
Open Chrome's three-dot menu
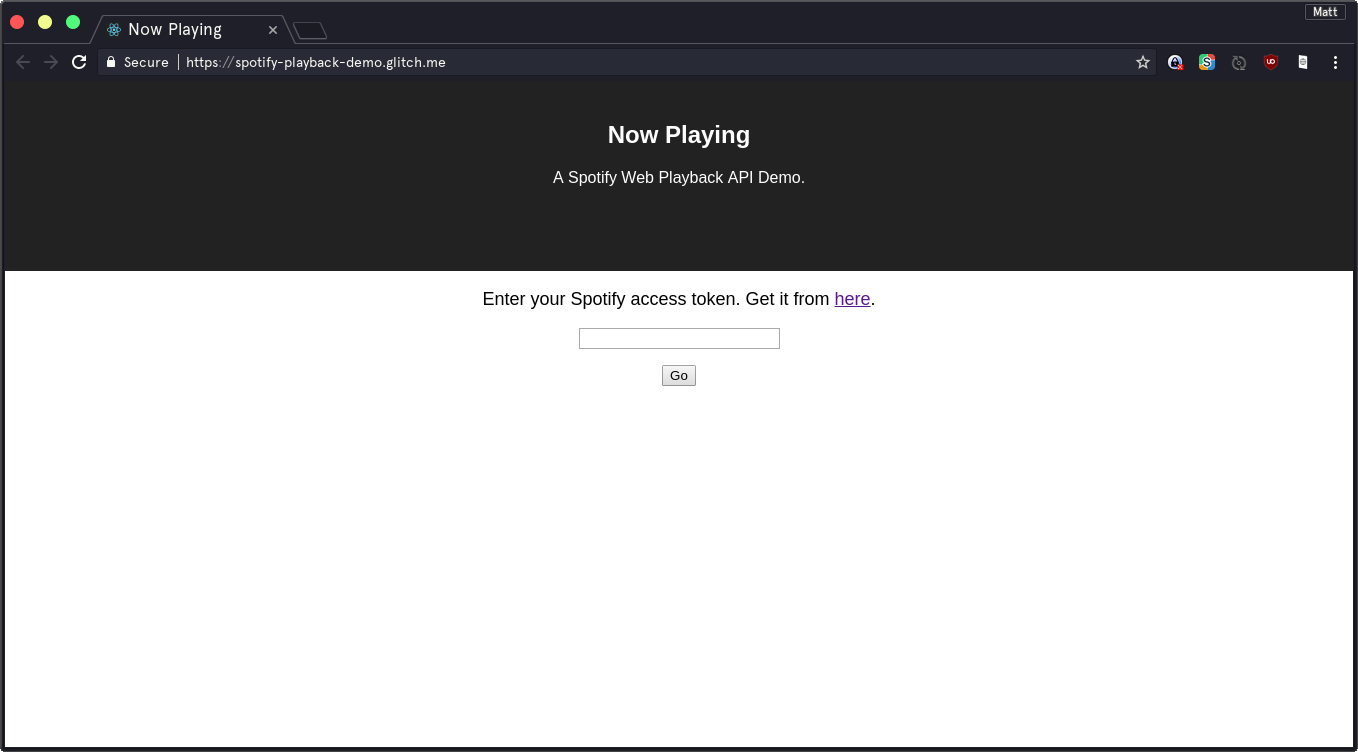click(x=1335, y=62)
